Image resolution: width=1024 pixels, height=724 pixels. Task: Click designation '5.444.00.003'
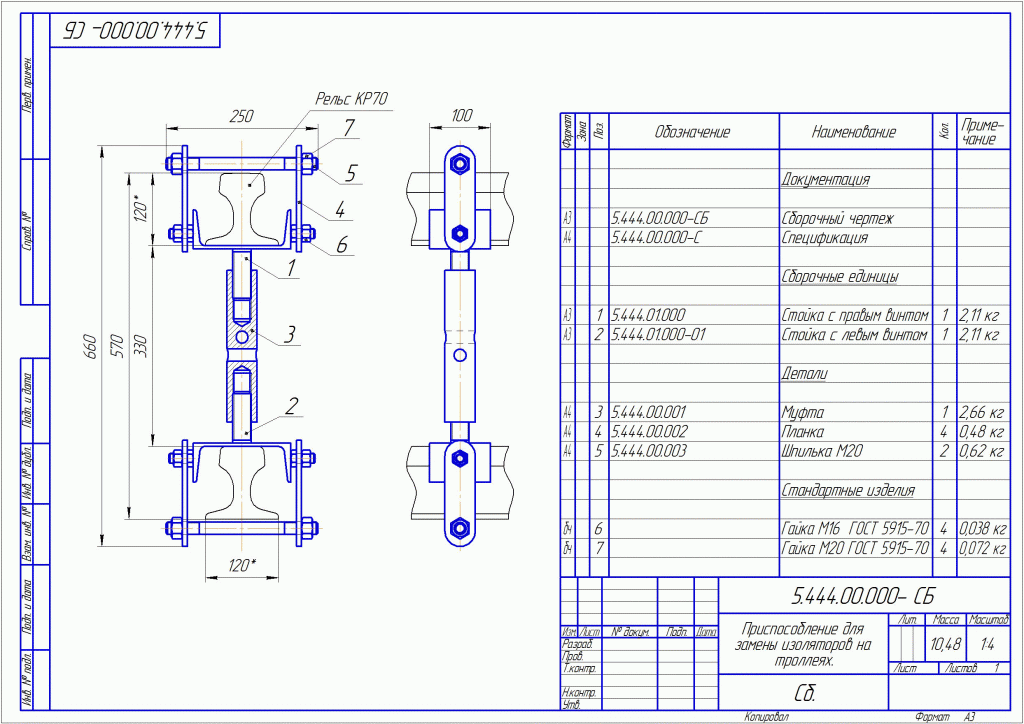coord(649,452)
